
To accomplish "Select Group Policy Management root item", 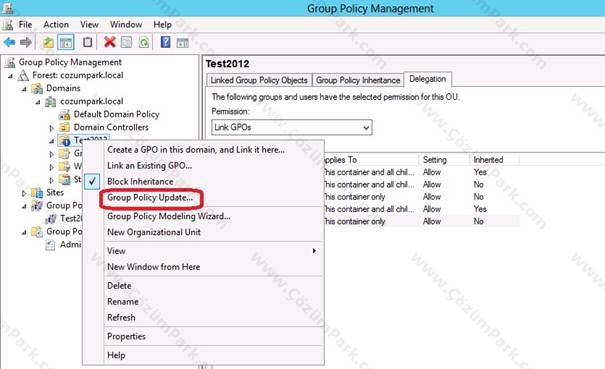I will pos(70,62).
